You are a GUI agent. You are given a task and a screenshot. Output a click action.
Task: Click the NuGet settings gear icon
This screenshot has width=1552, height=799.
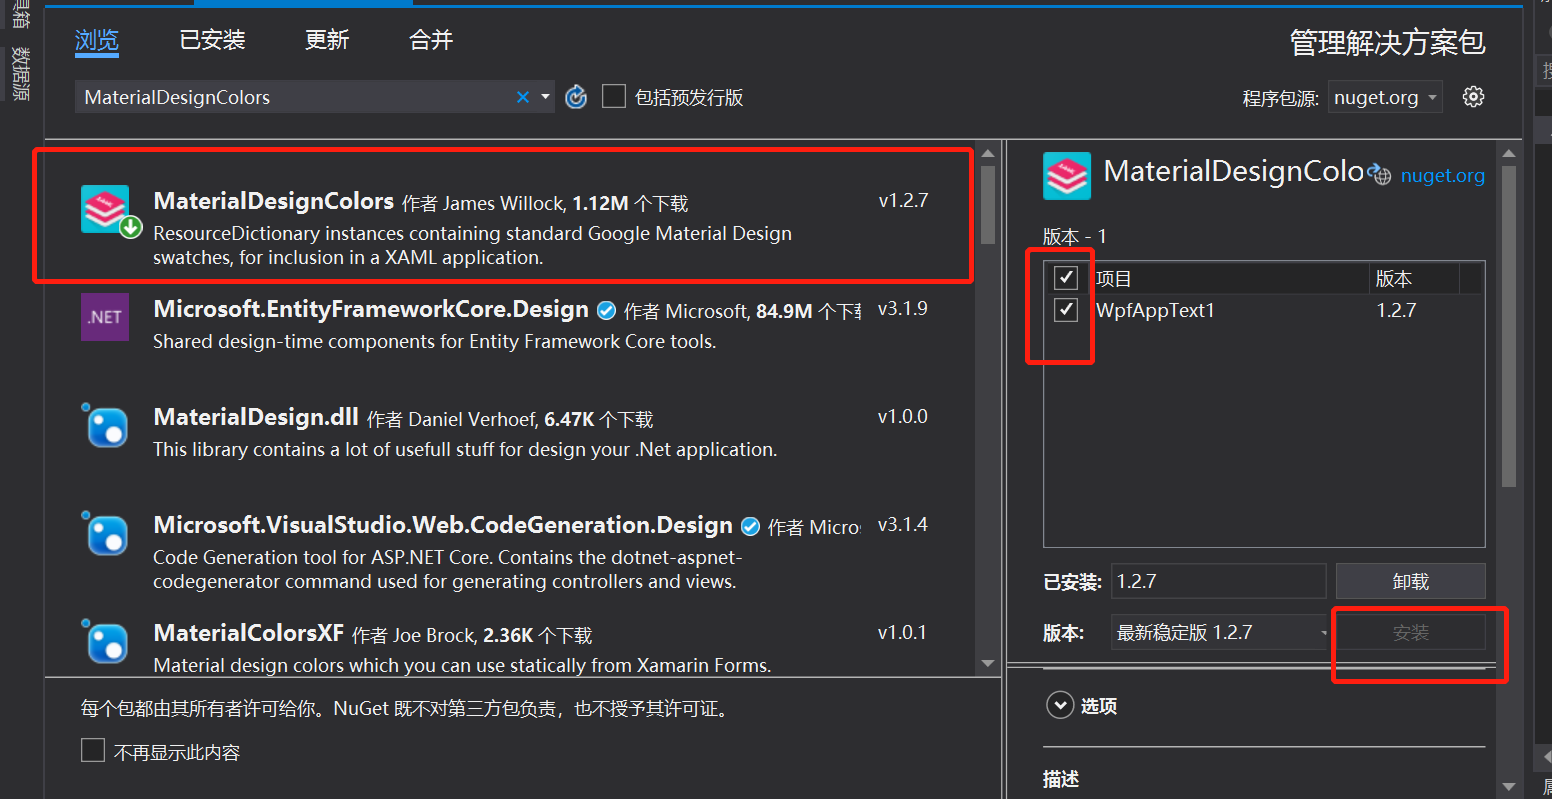(x=1473, y=96)
